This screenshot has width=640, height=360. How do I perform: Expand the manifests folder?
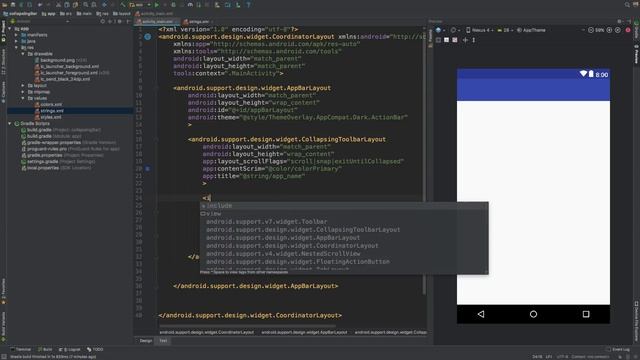coord(16,35)
